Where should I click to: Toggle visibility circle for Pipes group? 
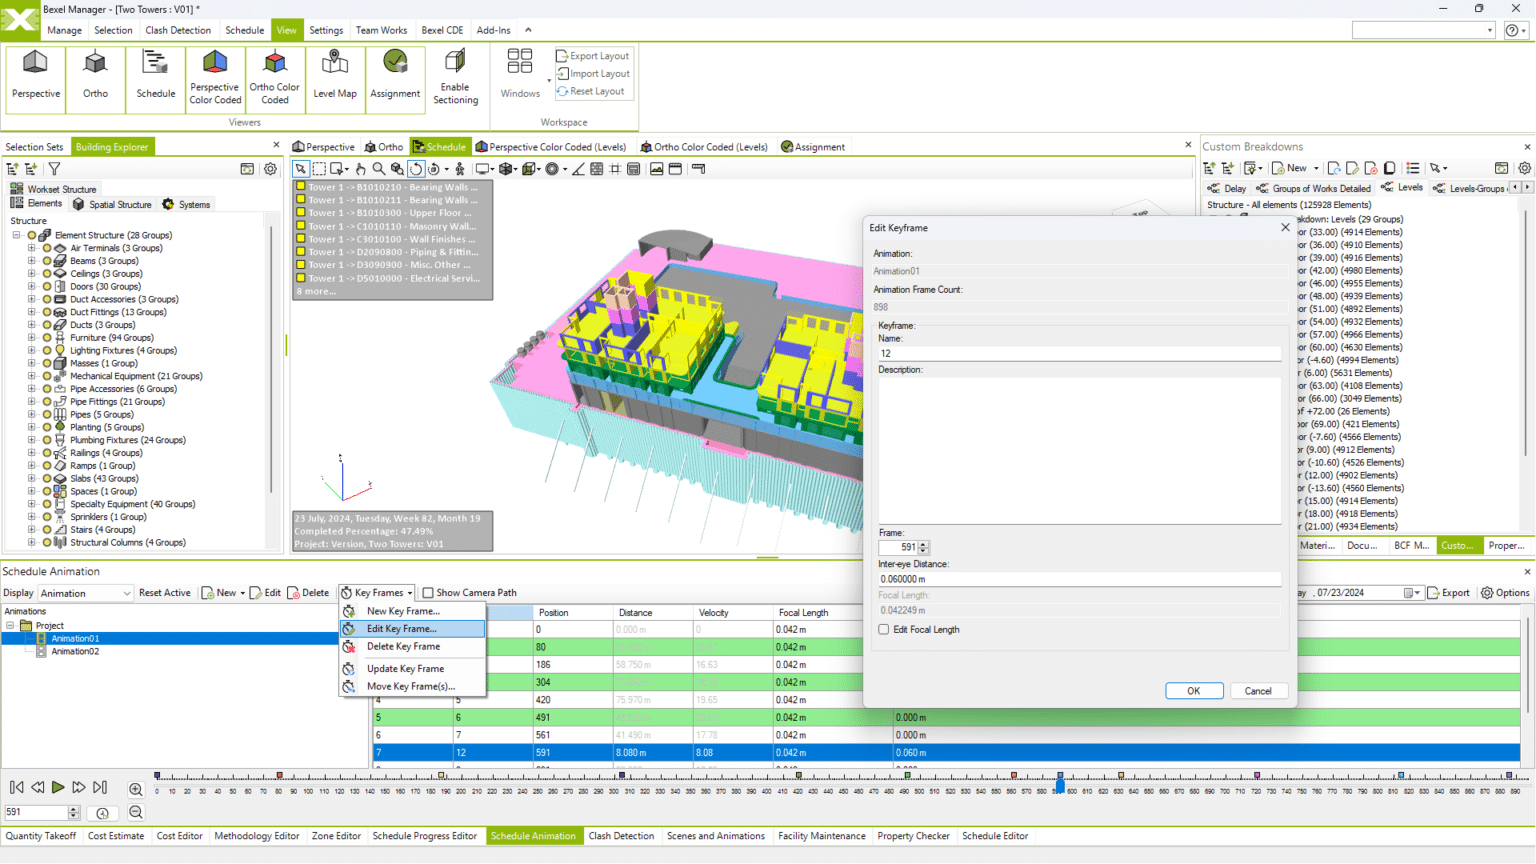[47, 414]
